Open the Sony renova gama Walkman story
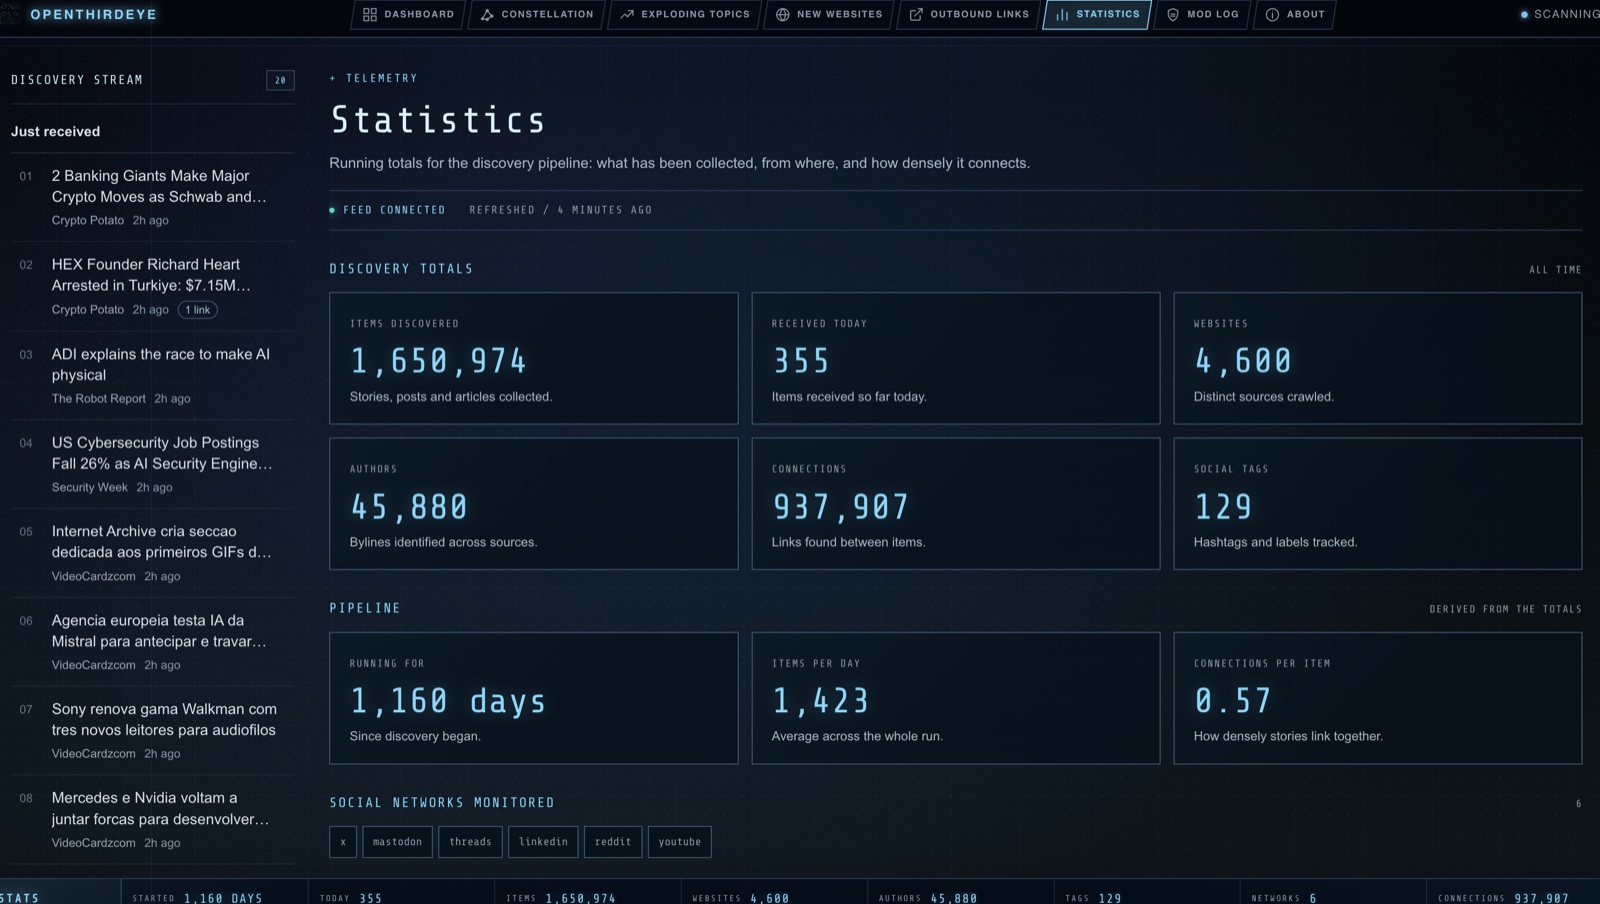 click(x=153, y=731)
